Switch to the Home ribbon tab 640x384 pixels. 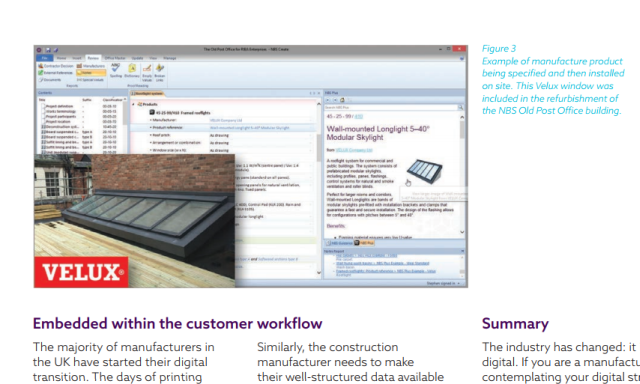62,58
